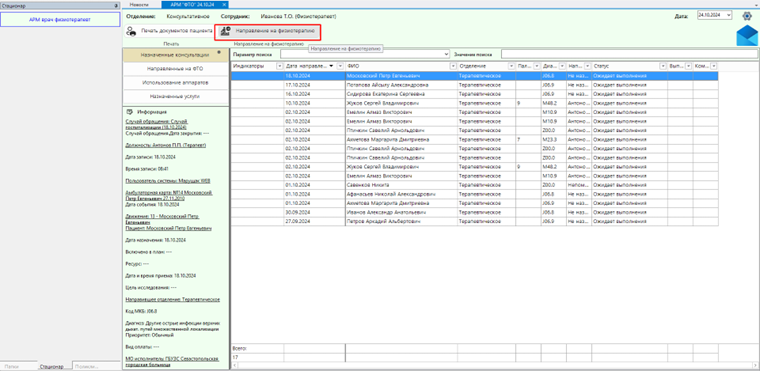Expand the Параметр поиска combo box
The height and width of the screenshot is (371, 760).
coord(446,54)
